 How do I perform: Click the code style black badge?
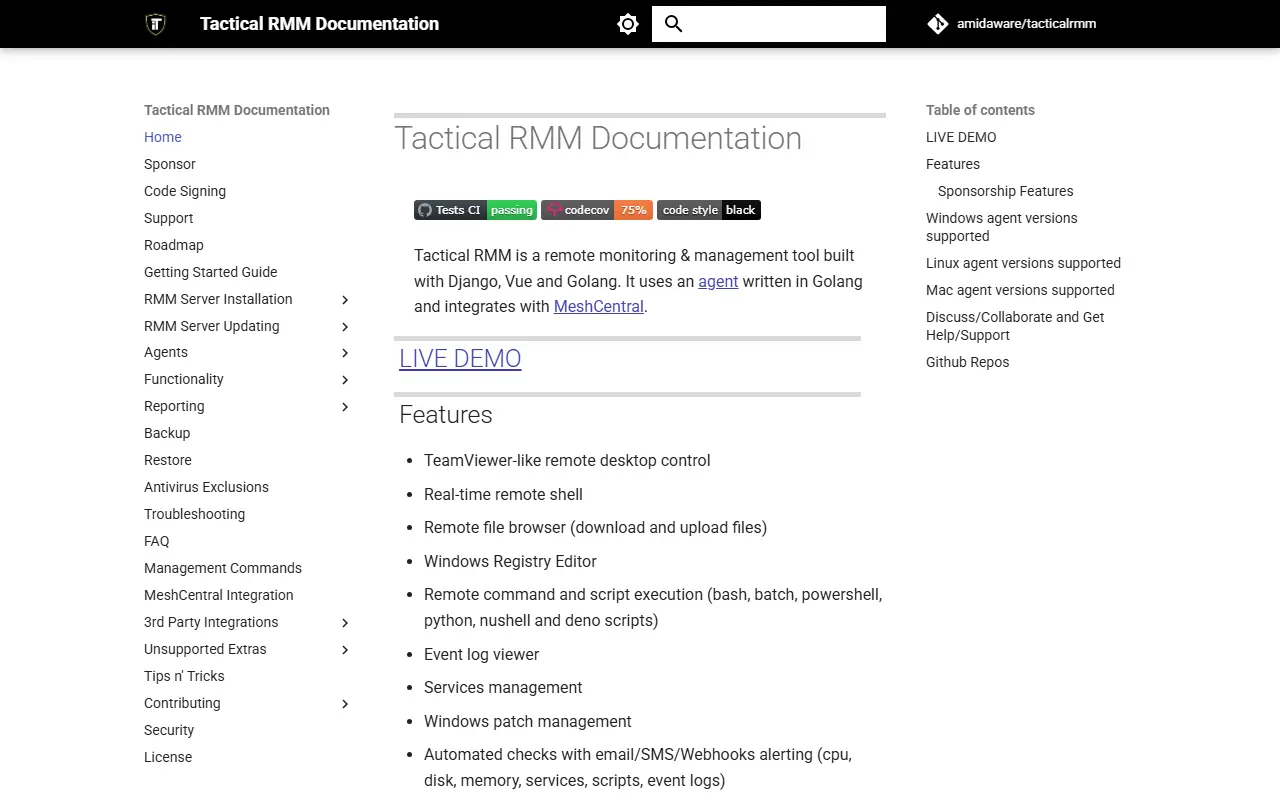709,210
